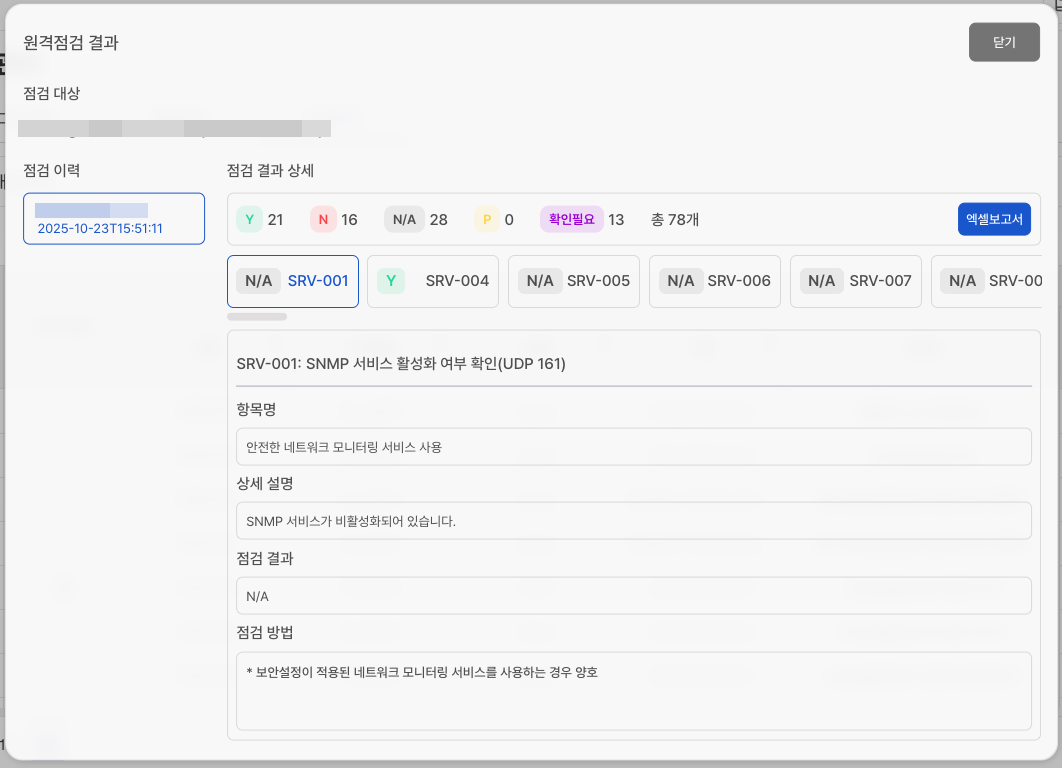Click the 점검 결과 field showing N/A
Viewport: 1062px width, 768px height.
coord(633,596)
